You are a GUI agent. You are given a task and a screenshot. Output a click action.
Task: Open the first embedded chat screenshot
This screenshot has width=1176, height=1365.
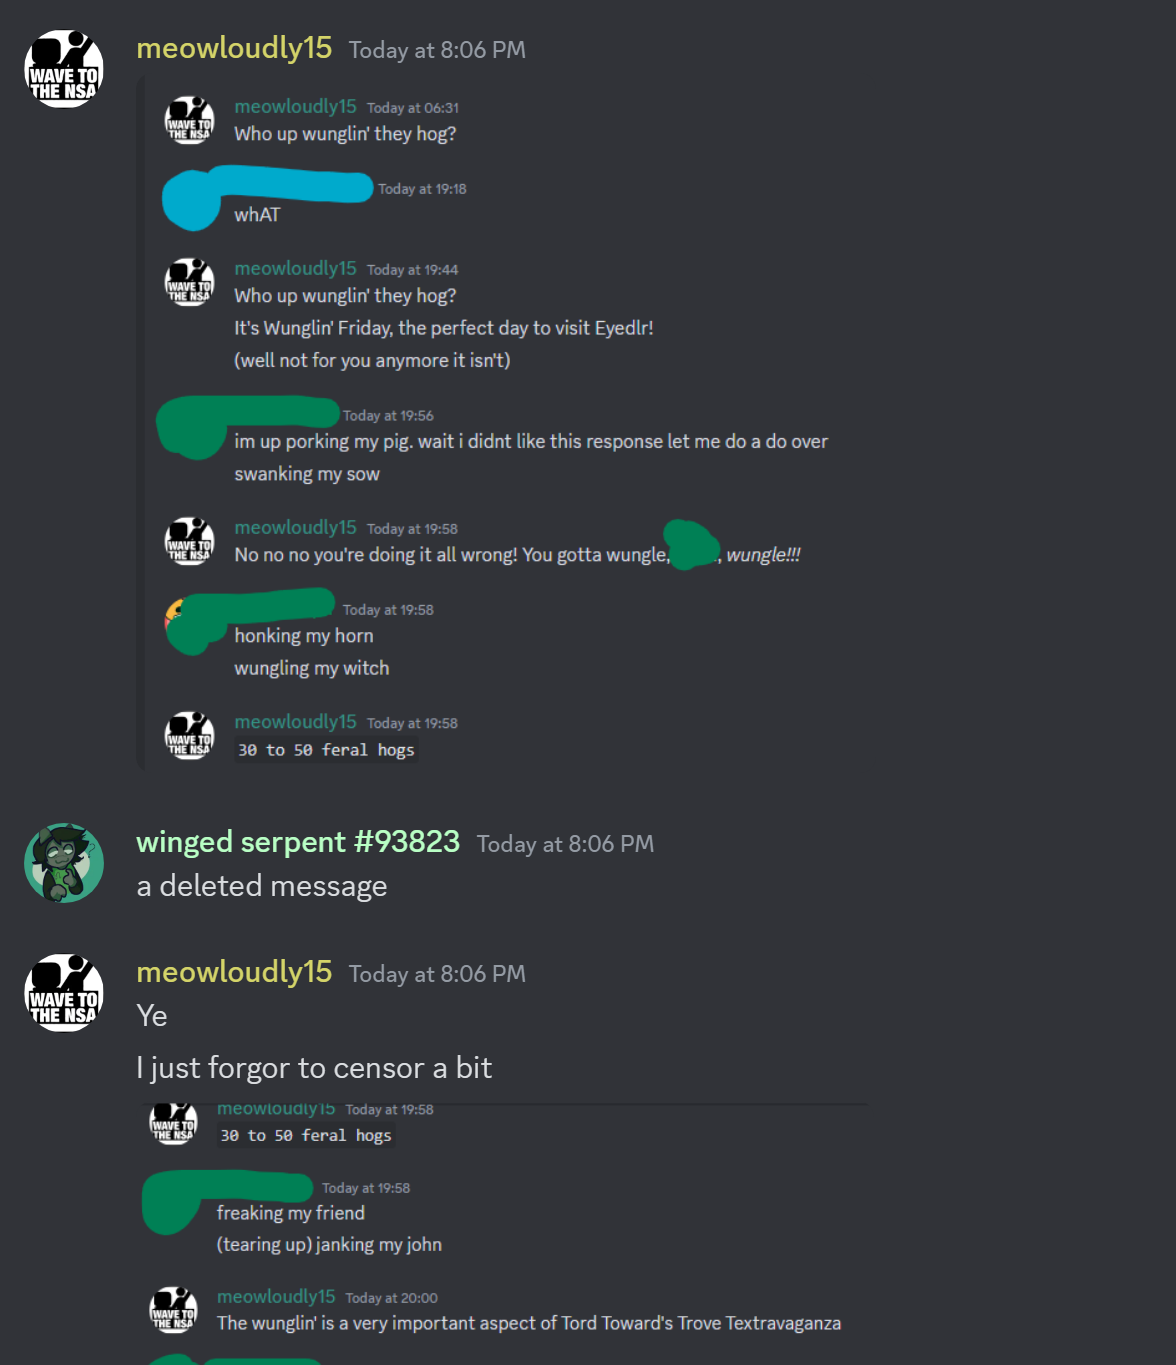[505, 424]
